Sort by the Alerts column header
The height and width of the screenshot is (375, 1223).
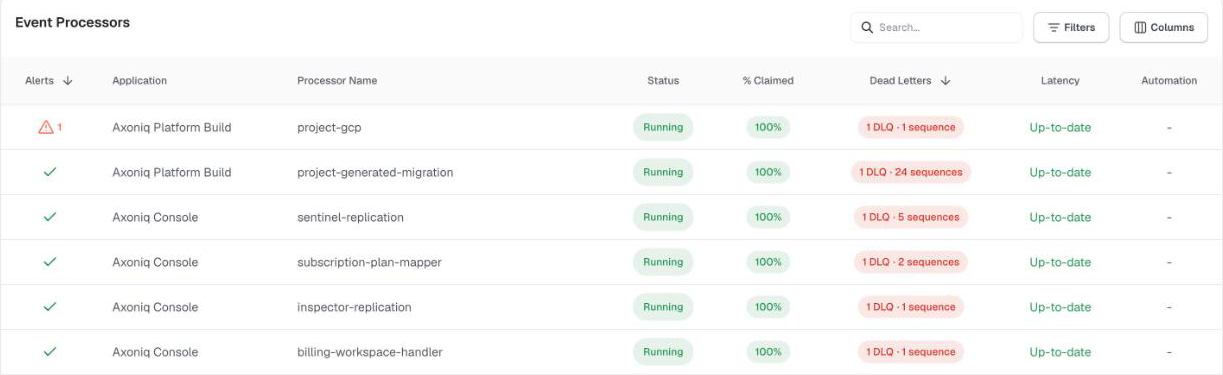49,81
